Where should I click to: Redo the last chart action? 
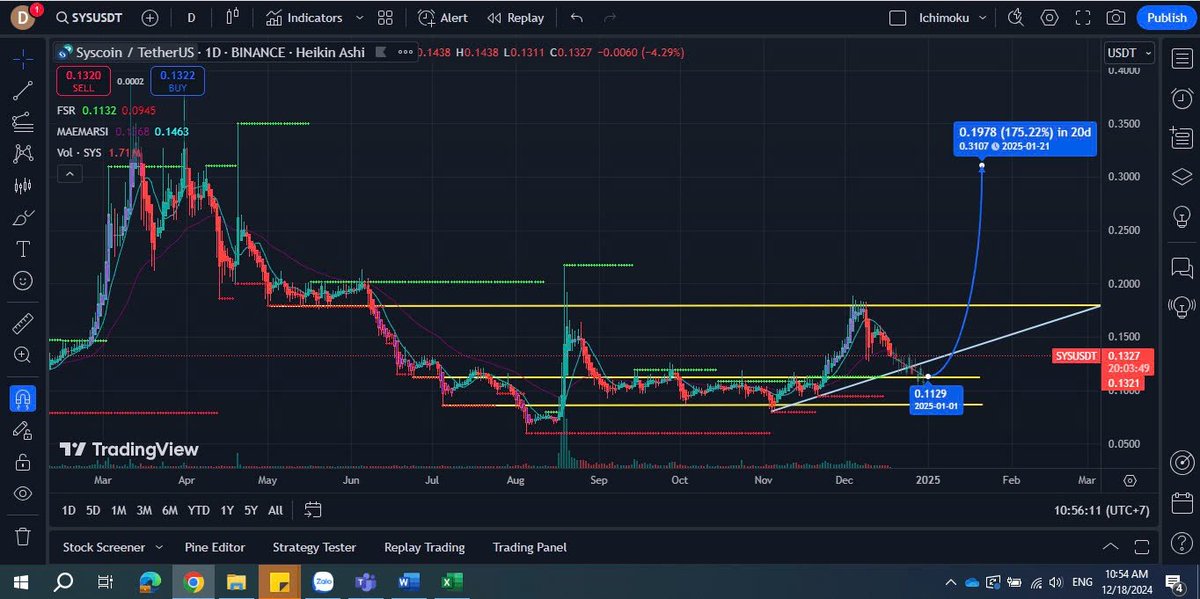609,18
